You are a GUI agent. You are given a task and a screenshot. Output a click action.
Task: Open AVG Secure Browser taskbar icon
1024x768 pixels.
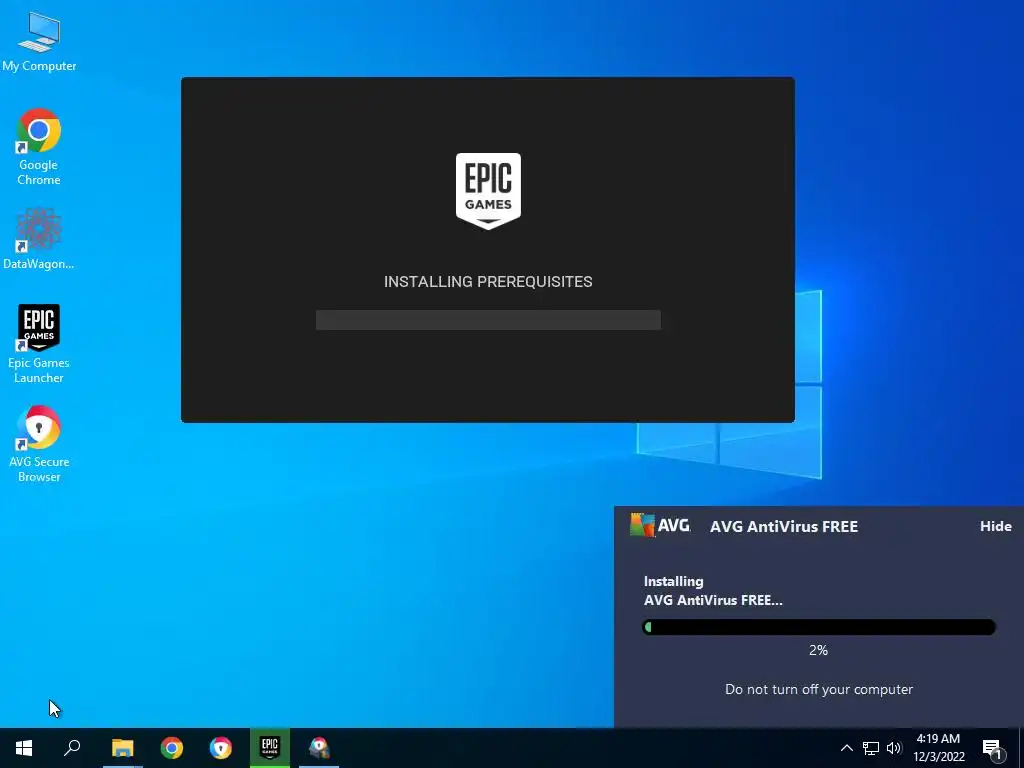tap(221, 748)
